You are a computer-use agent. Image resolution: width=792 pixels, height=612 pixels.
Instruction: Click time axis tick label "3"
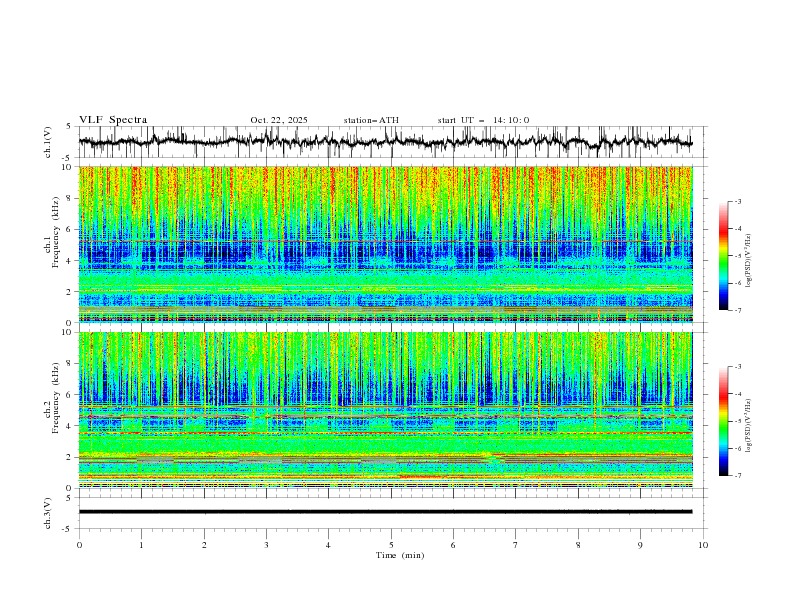pos(266,545)
